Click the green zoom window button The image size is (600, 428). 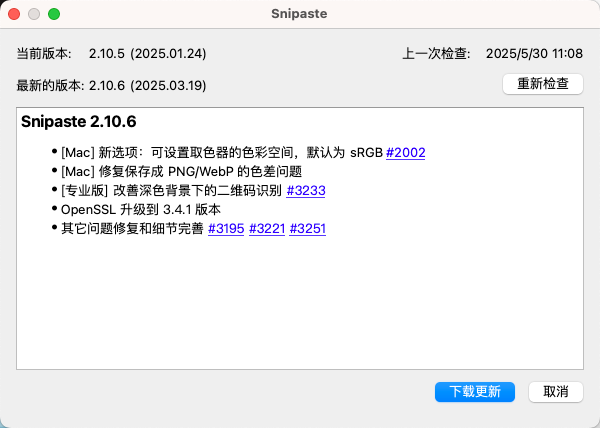[54, 15]
